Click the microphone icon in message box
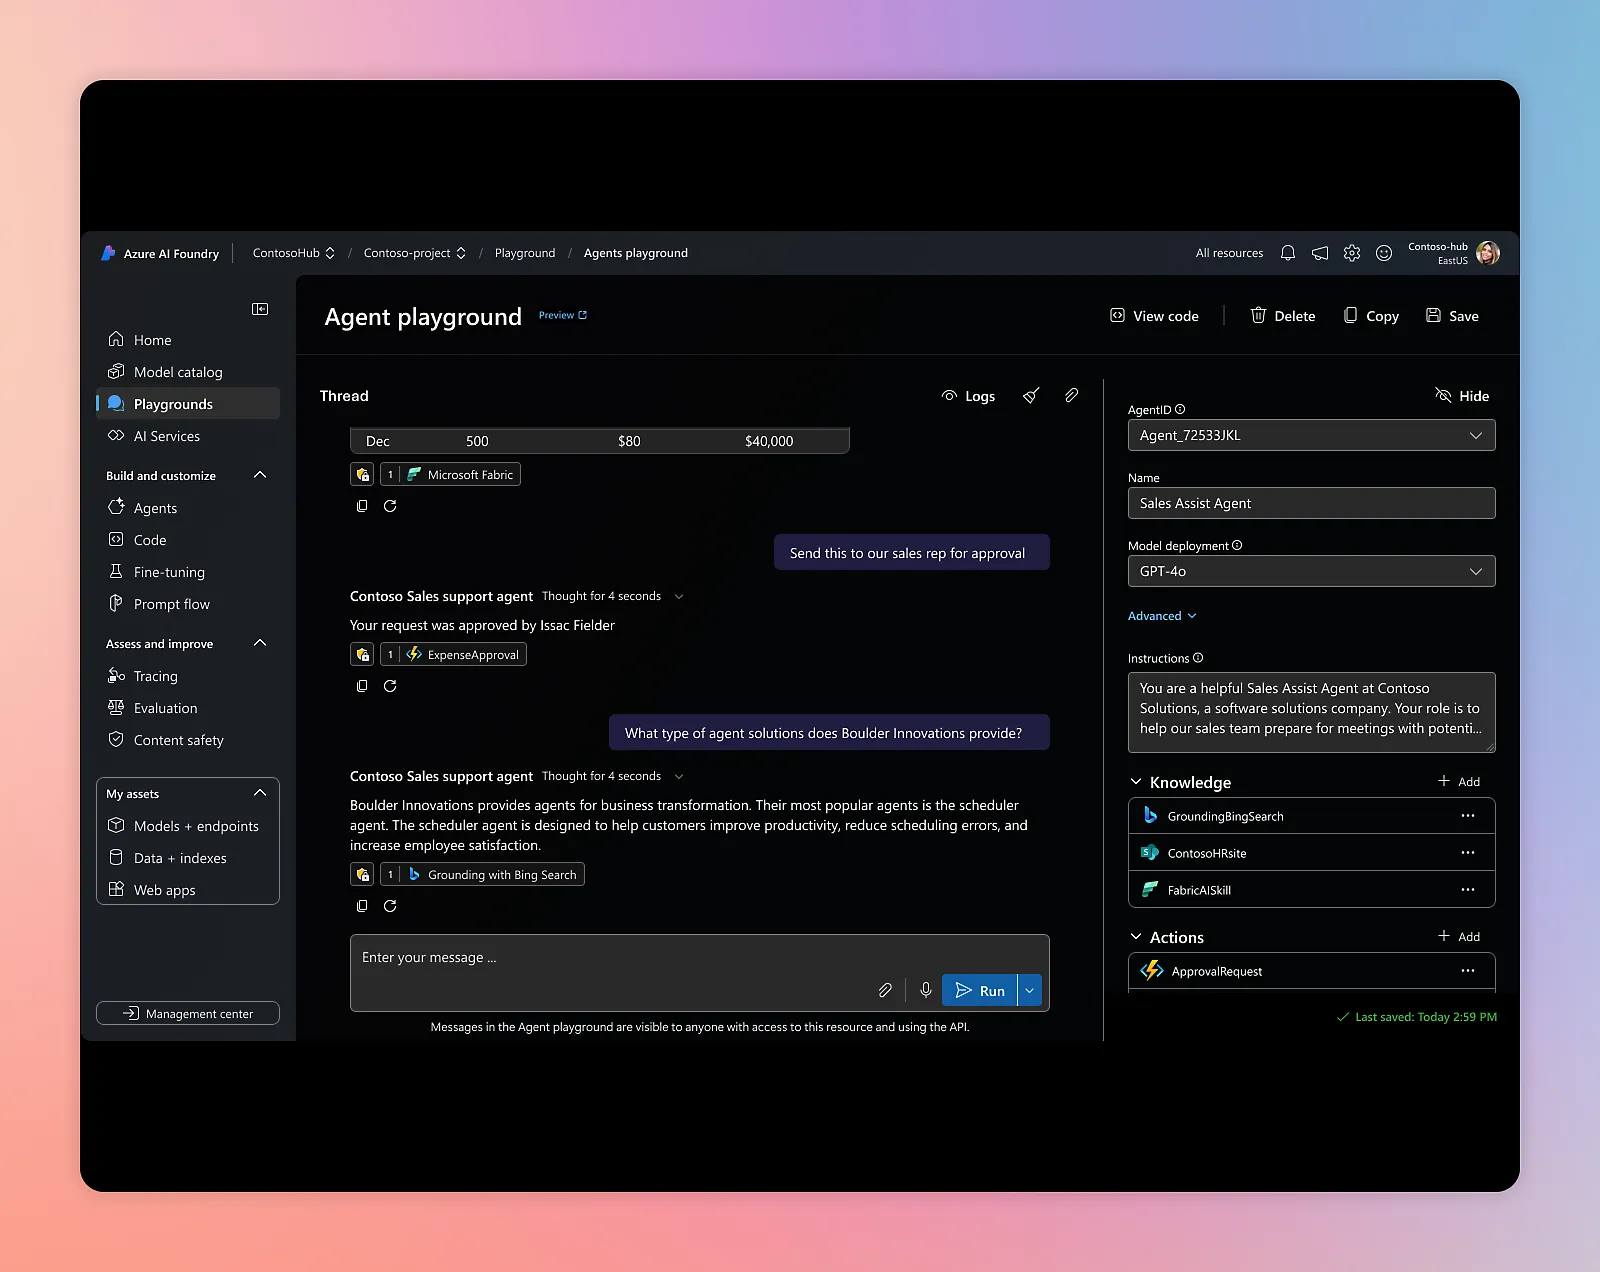 tap(926, 990)
